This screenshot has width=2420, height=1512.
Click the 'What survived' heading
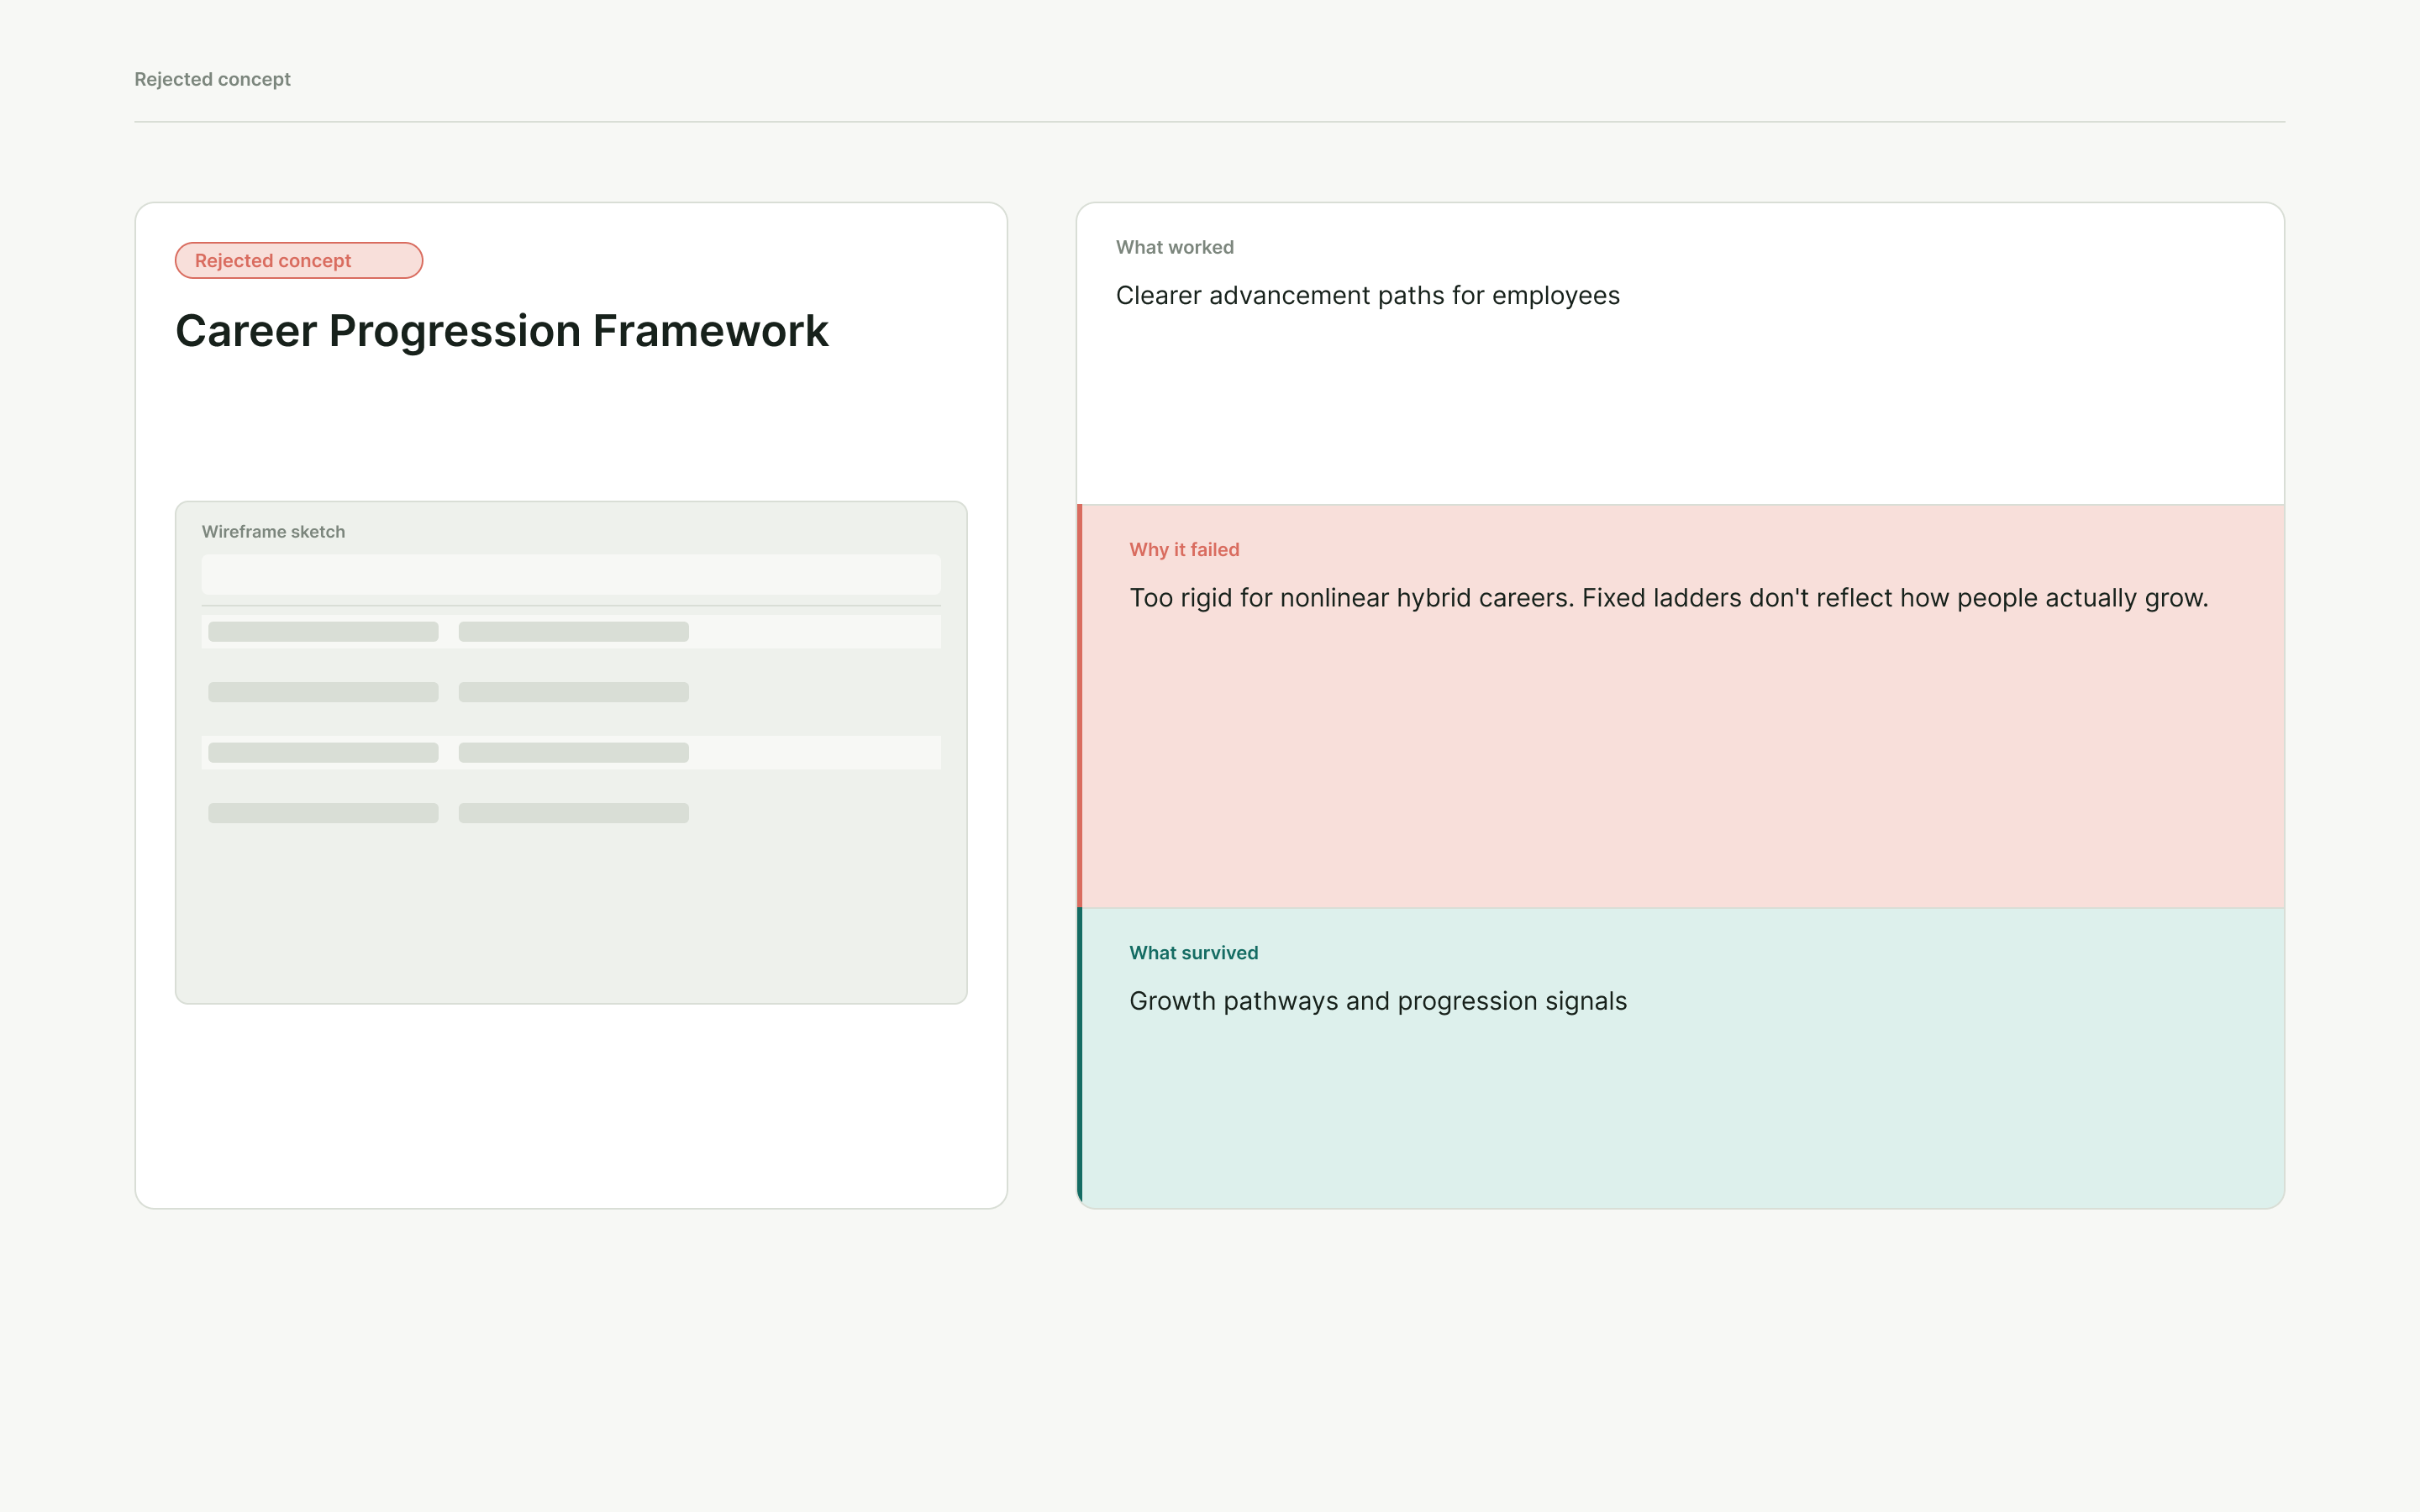pyautogui.click(x=1193, y=953)
